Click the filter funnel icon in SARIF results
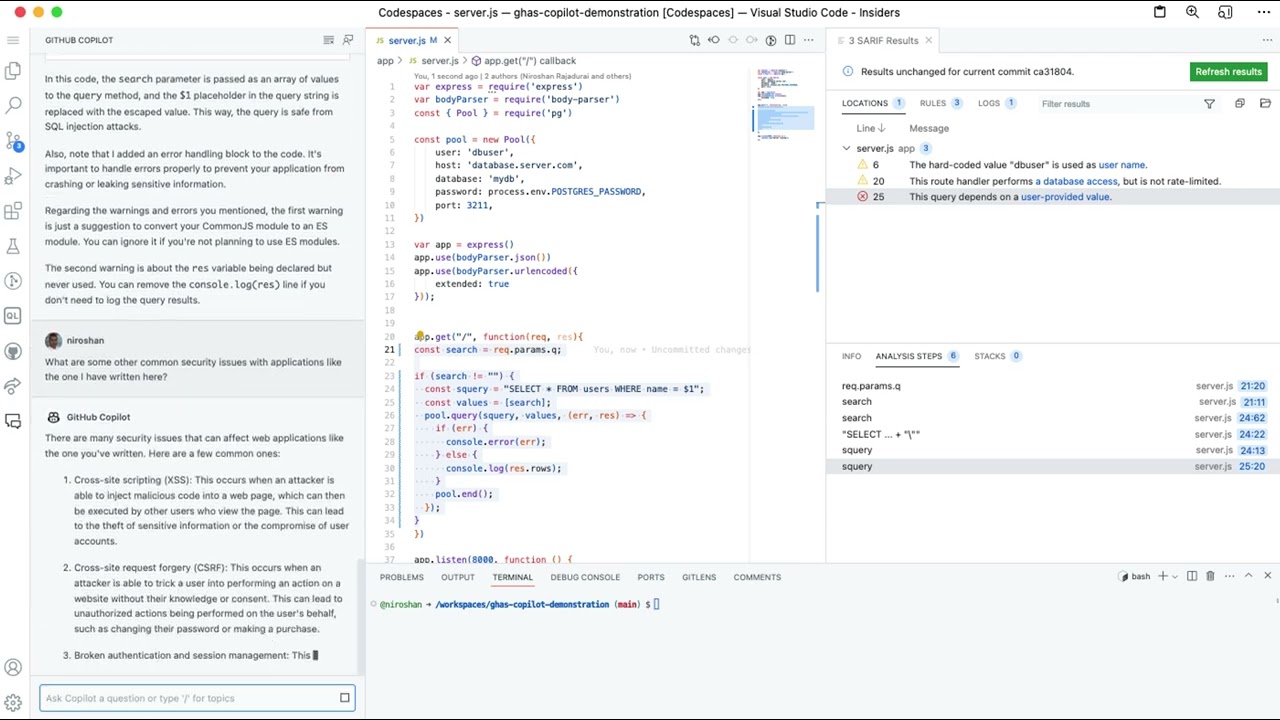1280x720 pixels. [x=1209, y=104]
